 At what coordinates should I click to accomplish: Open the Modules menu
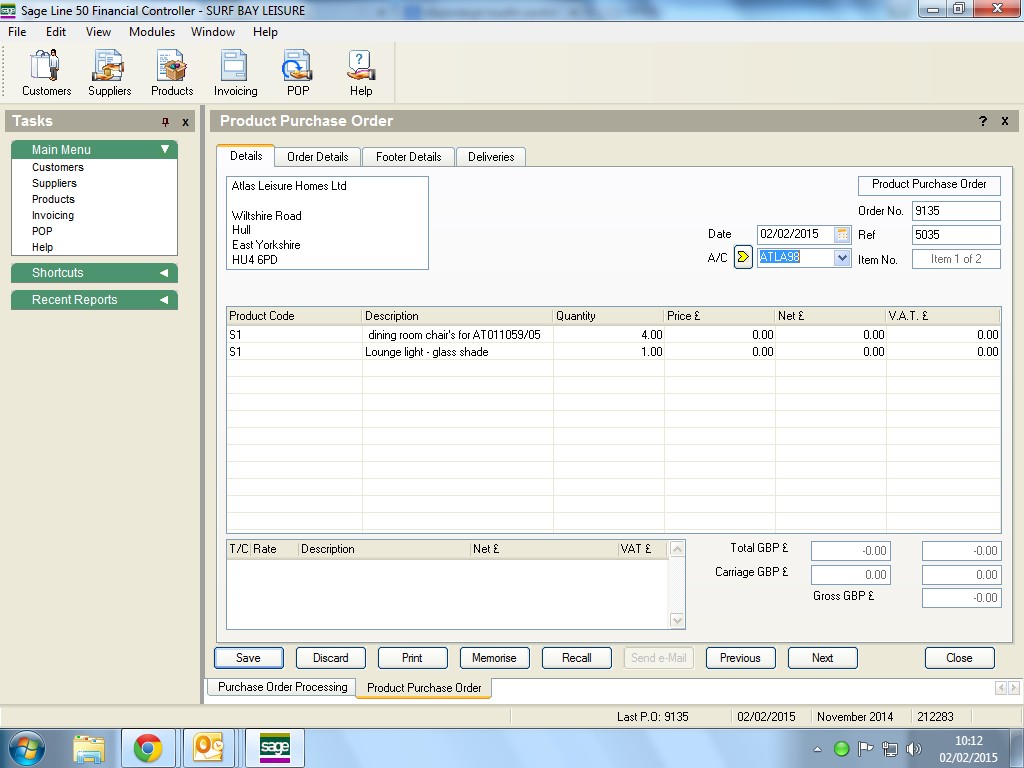(x=152, y=32)
